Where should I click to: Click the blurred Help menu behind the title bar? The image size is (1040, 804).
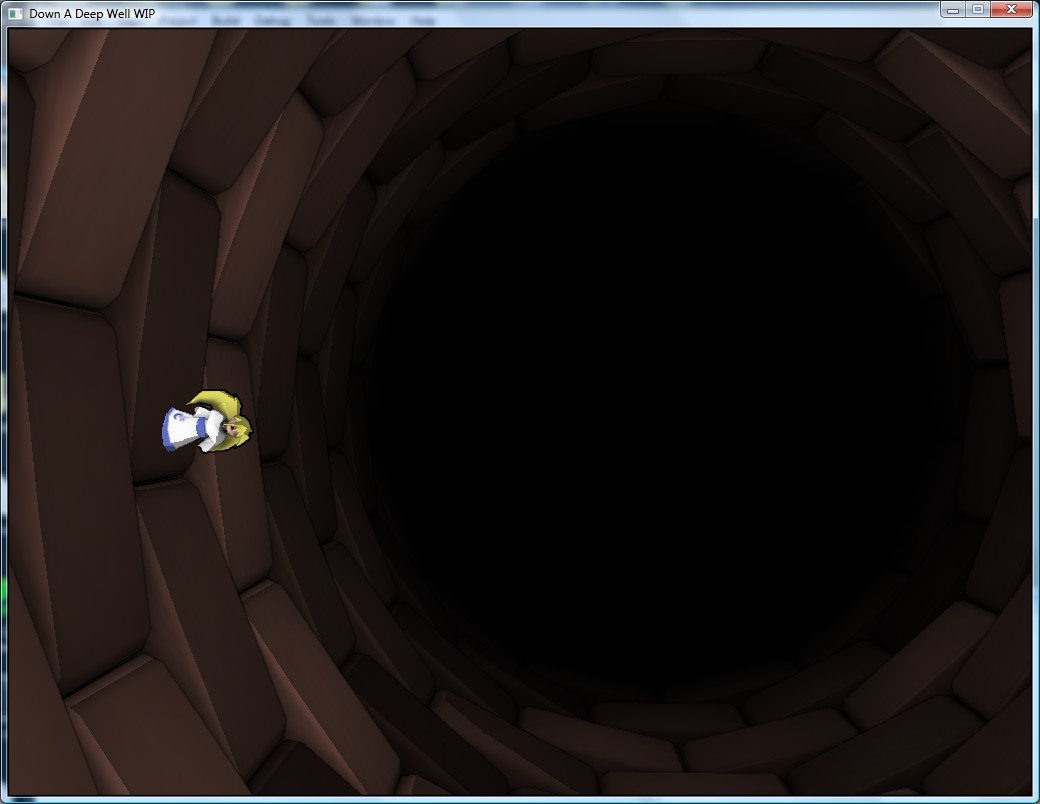(x=423, y=20)
